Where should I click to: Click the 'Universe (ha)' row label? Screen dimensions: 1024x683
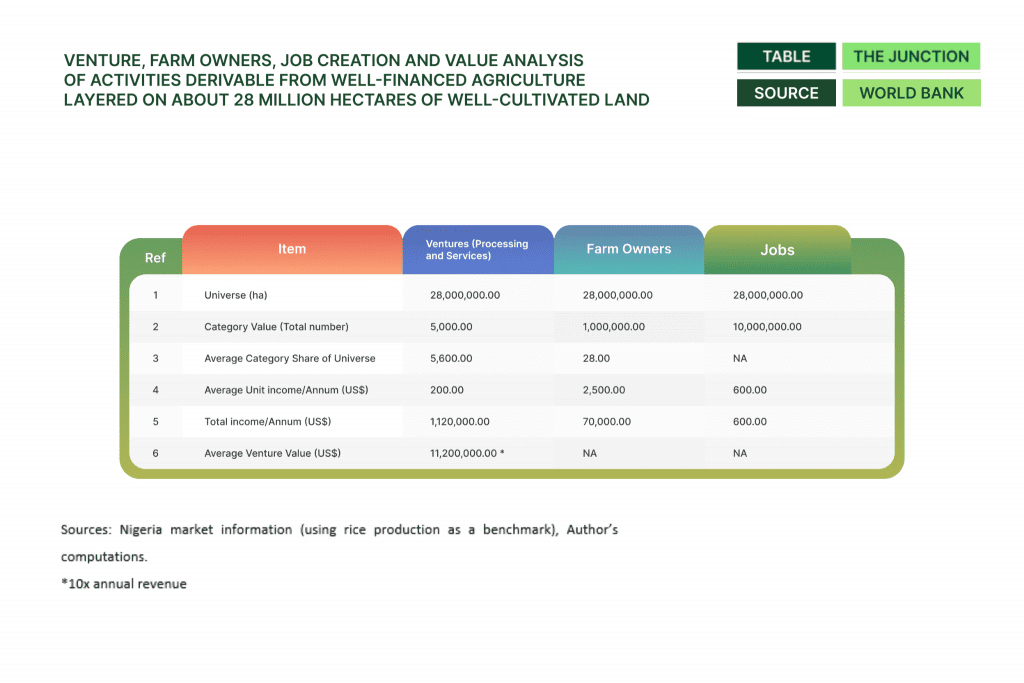coord(236,295)
